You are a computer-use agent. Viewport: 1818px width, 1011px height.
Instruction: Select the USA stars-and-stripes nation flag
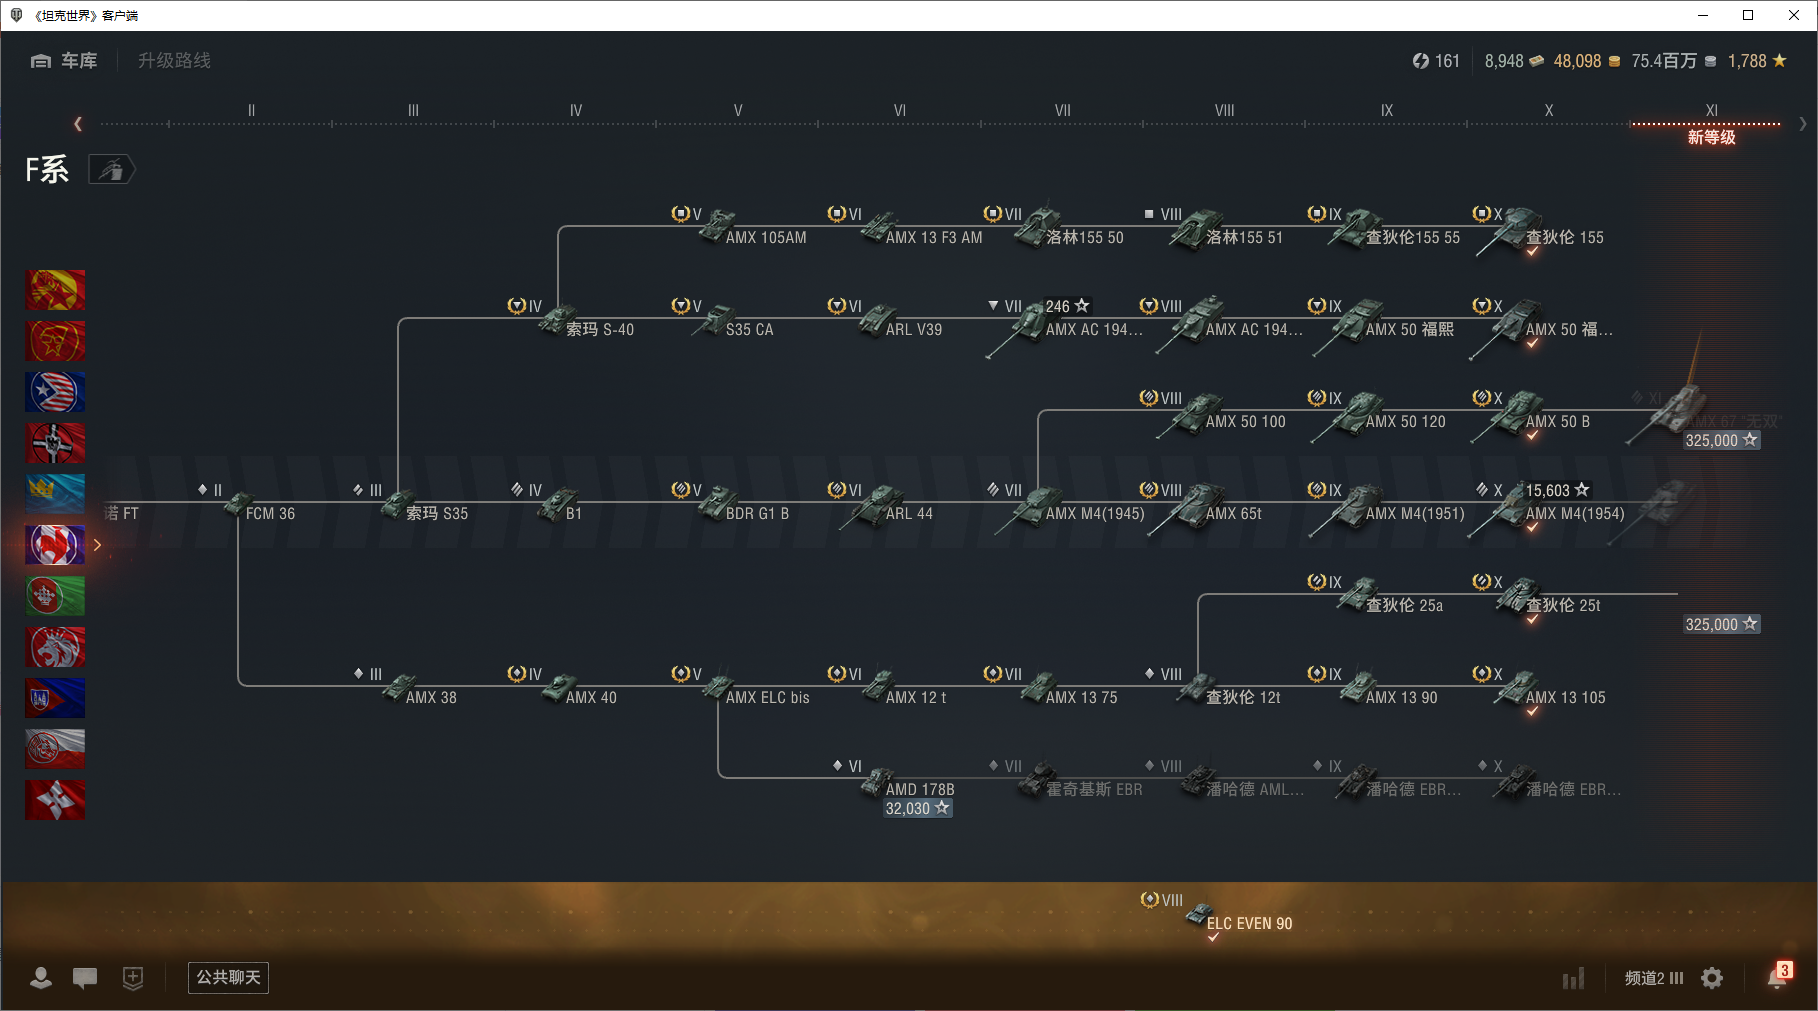pos(55,392)
